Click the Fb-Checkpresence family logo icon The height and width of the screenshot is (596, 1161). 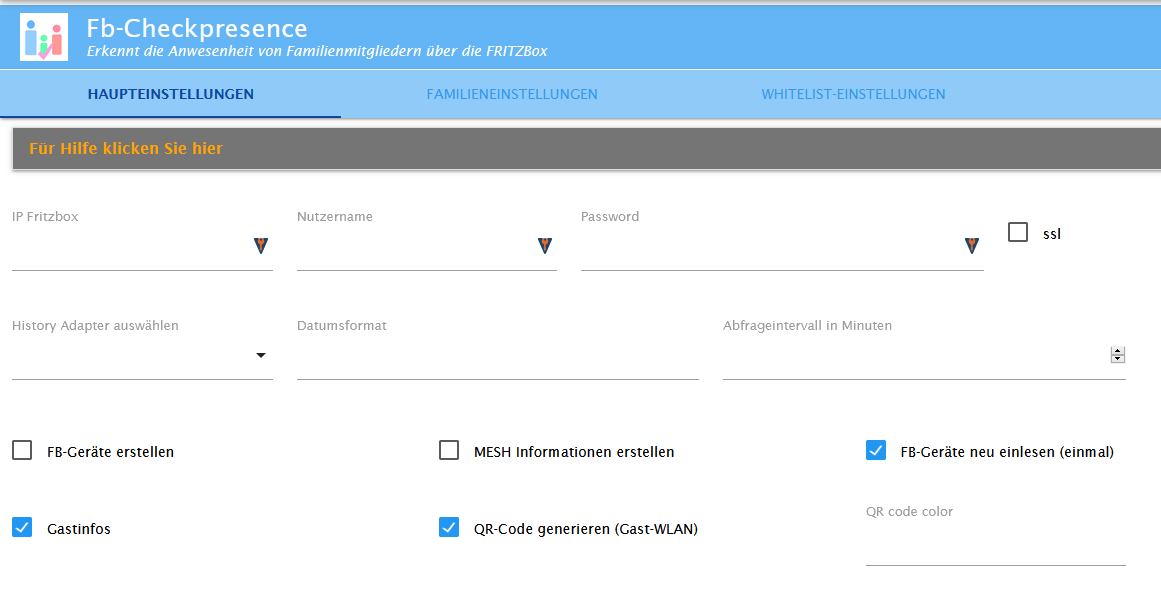point(44,37)
